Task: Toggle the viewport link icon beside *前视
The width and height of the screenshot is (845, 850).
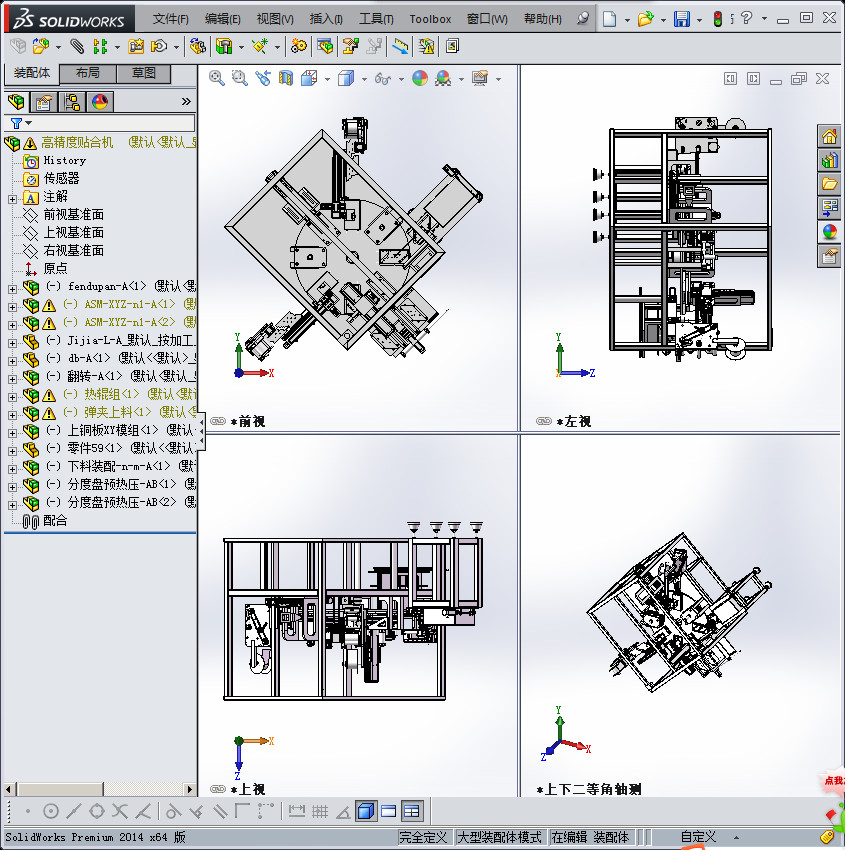Action: coord(218,421)
